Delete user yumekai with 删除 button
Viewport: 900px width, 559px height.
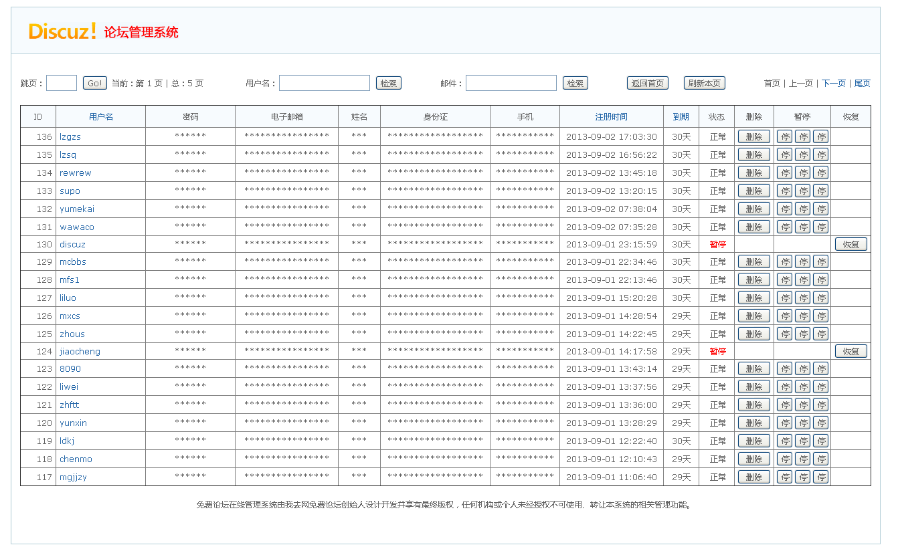coord(754,209)
